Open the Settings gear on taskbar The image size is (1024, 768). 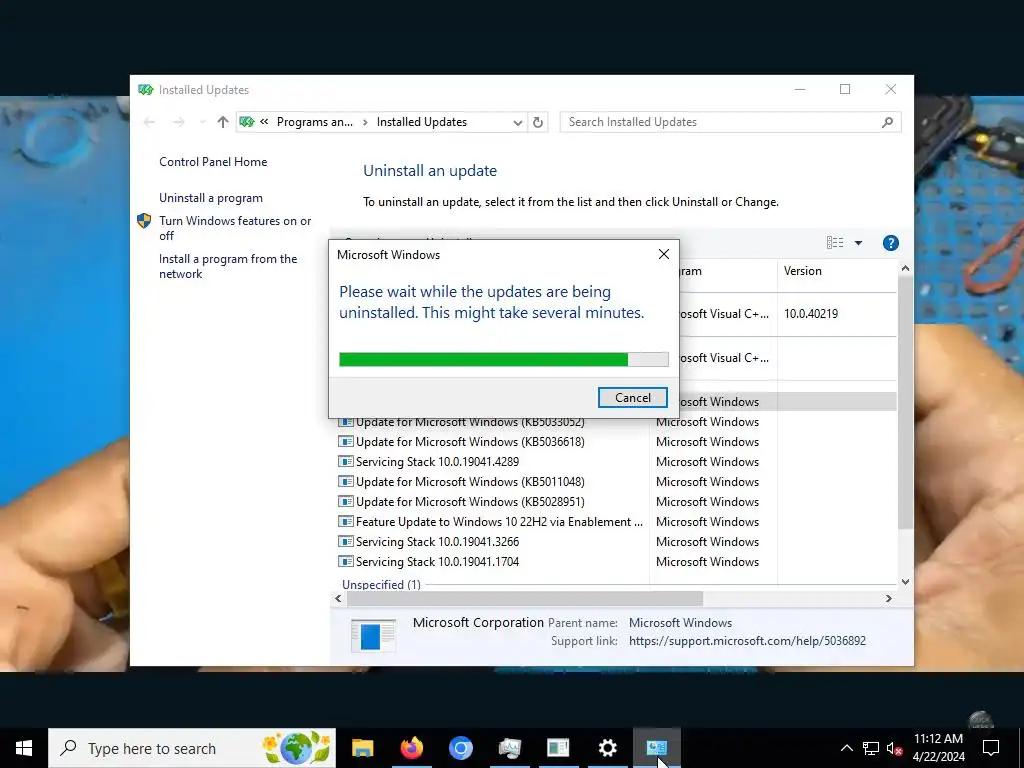(607, 748)
